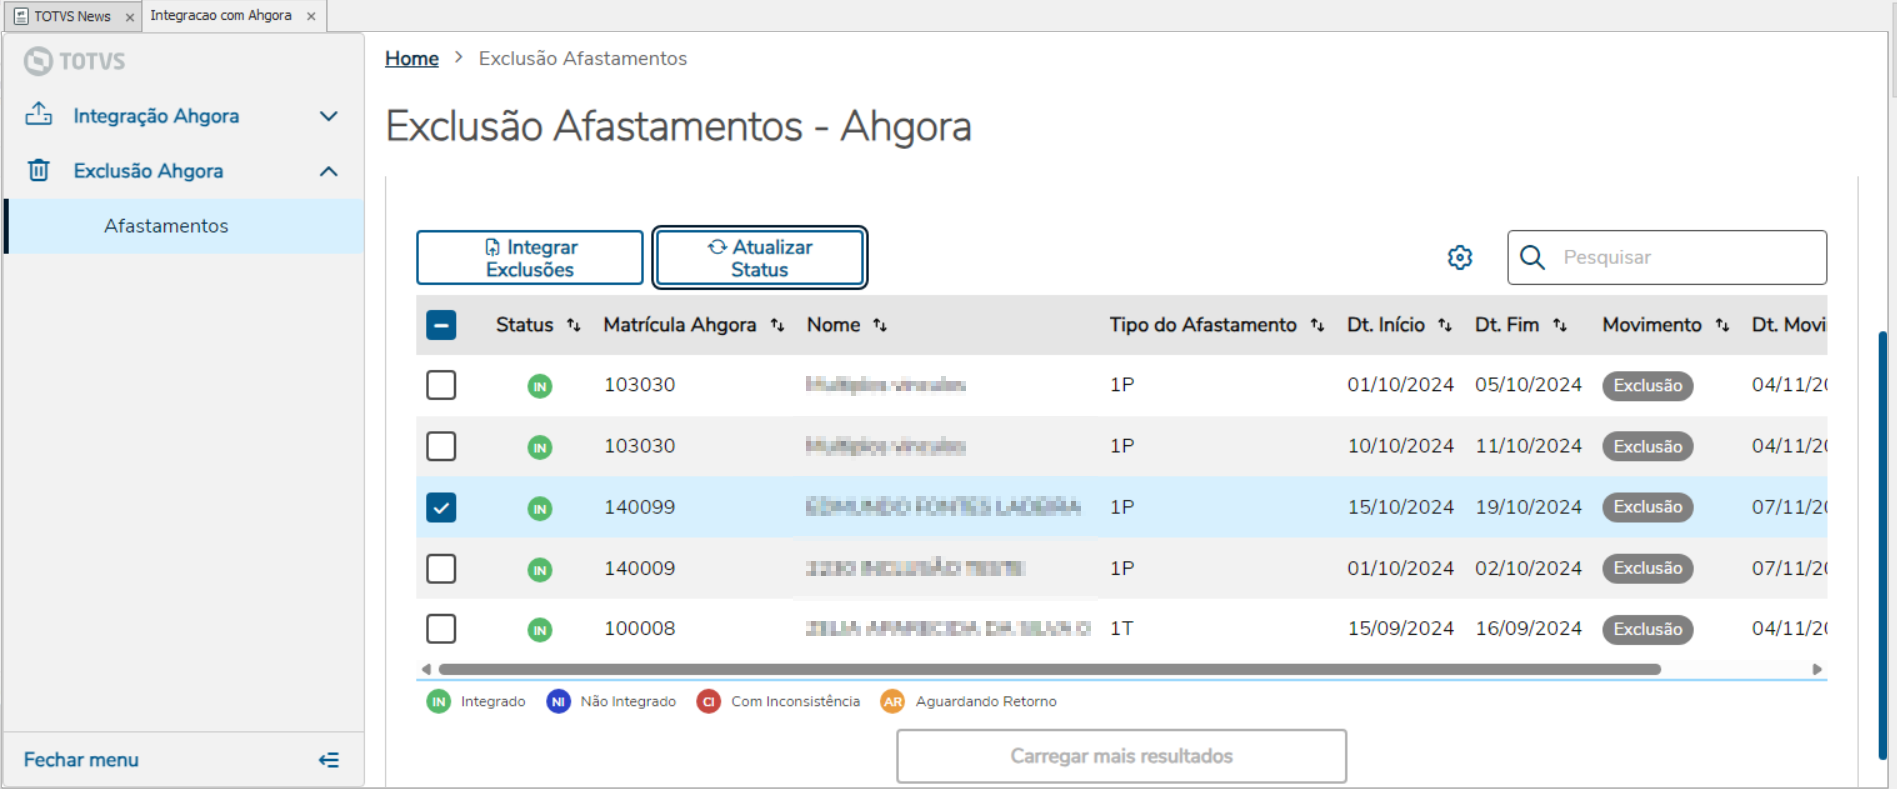Viewport: 1897px width, 789px height.
Task: Click the Com Inconsistência legend icon
Action: 709,702
